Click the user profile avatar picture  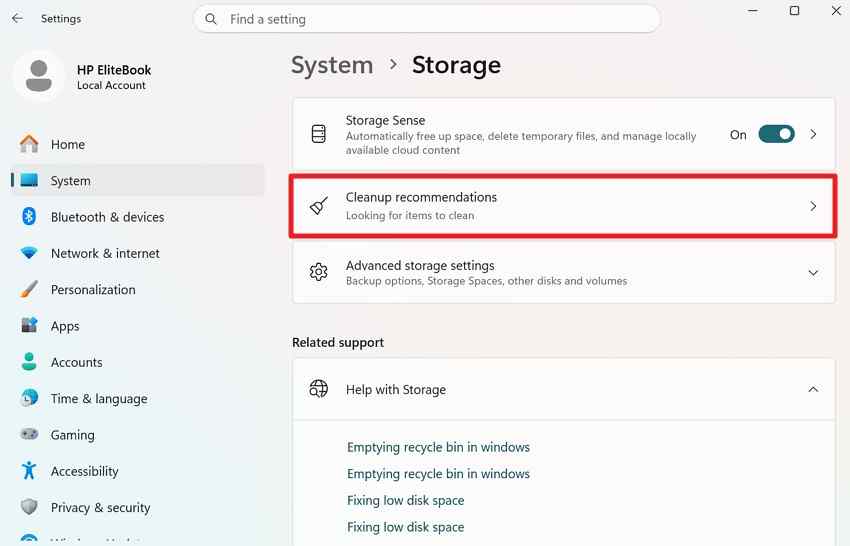tap(38, 76)
